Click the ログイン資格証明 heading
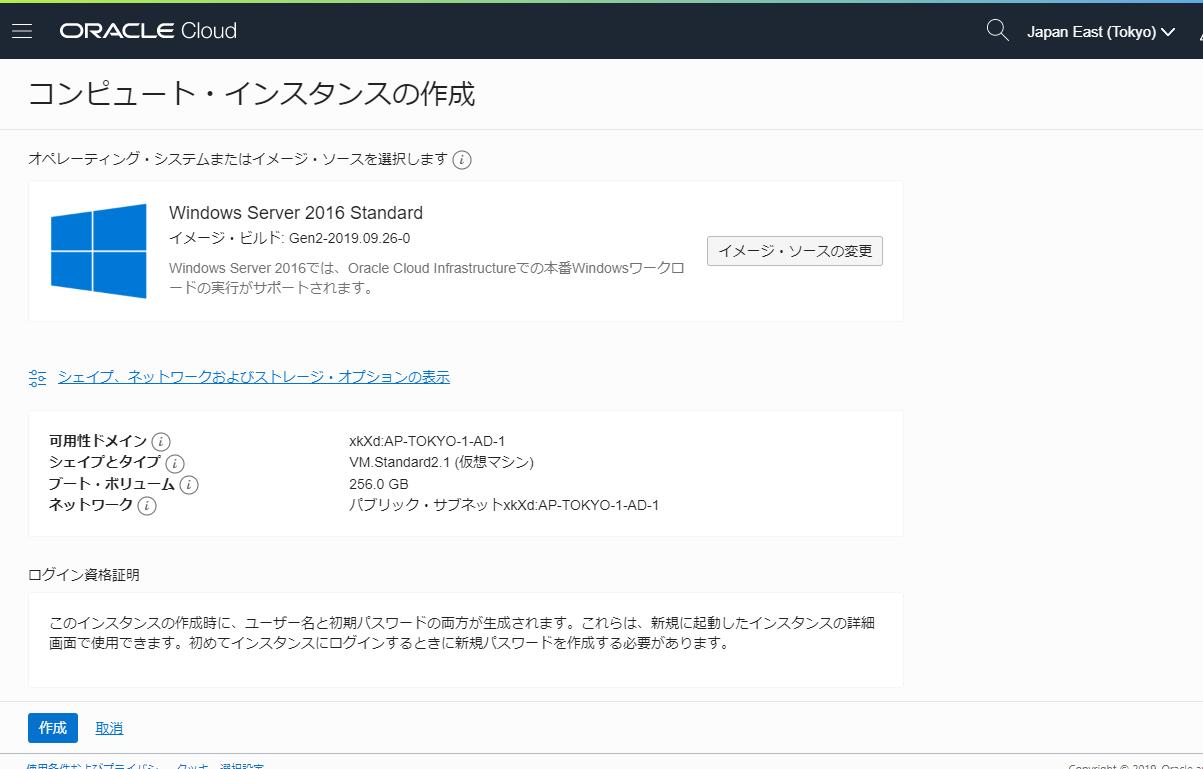This screenshot has height=769, width=1203. (x=84, y=575)
